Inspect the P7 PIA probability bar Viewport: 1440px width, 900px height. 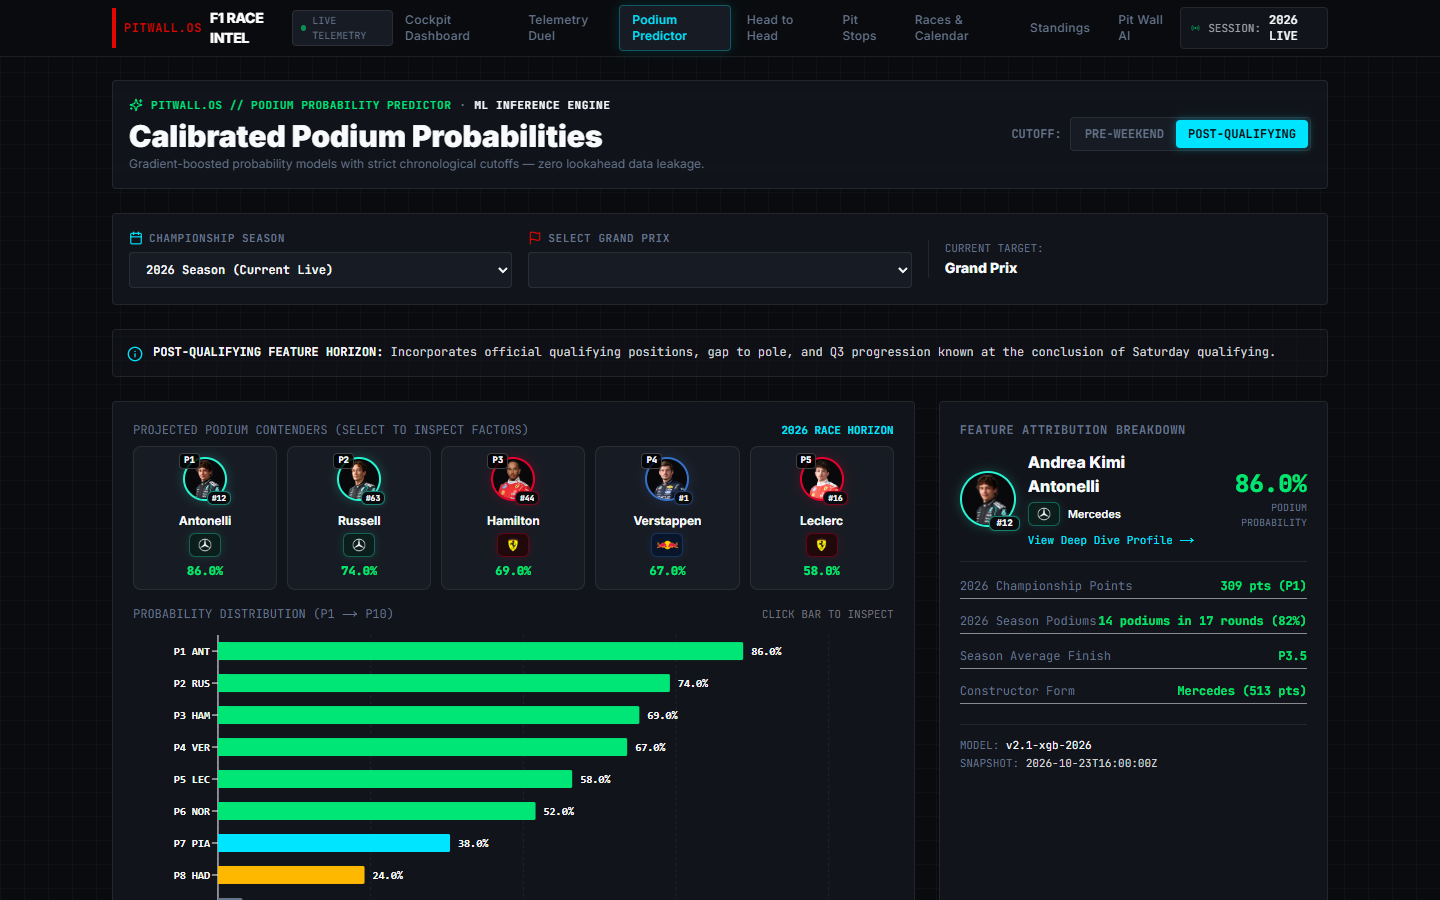tap(334, 843)
